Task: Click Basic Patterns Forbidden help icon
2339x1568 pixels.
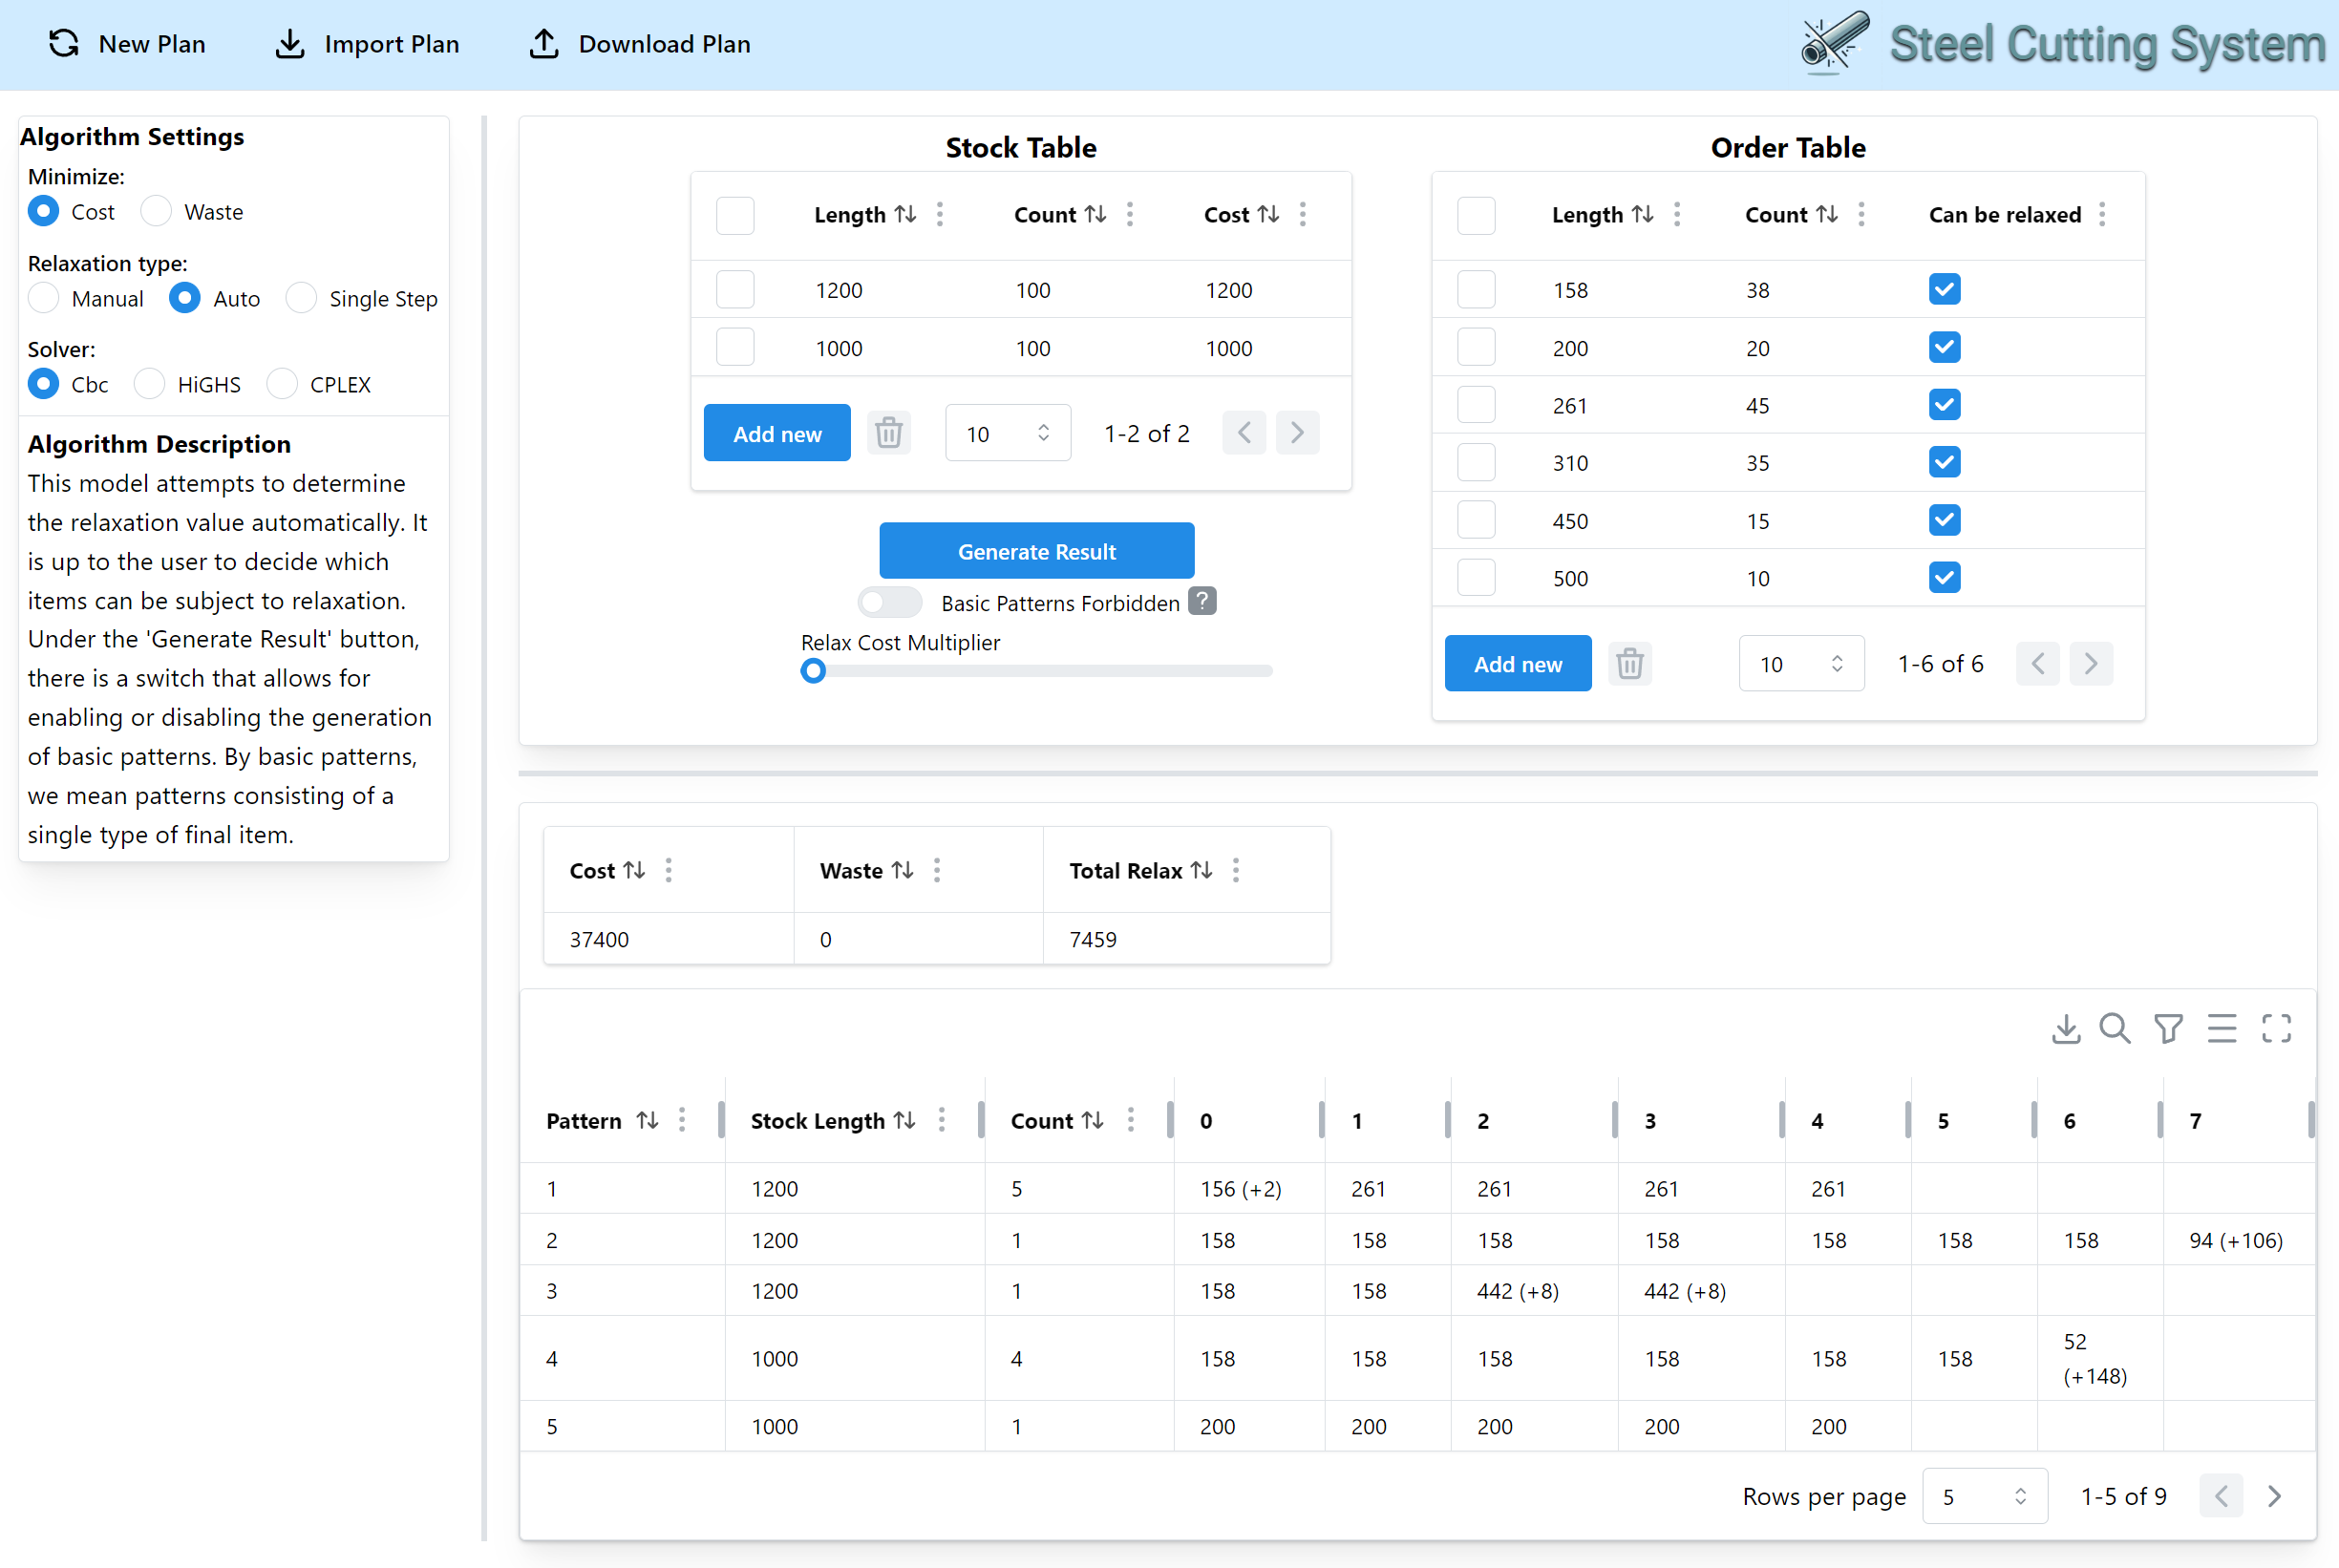Action: point(1202,601)
